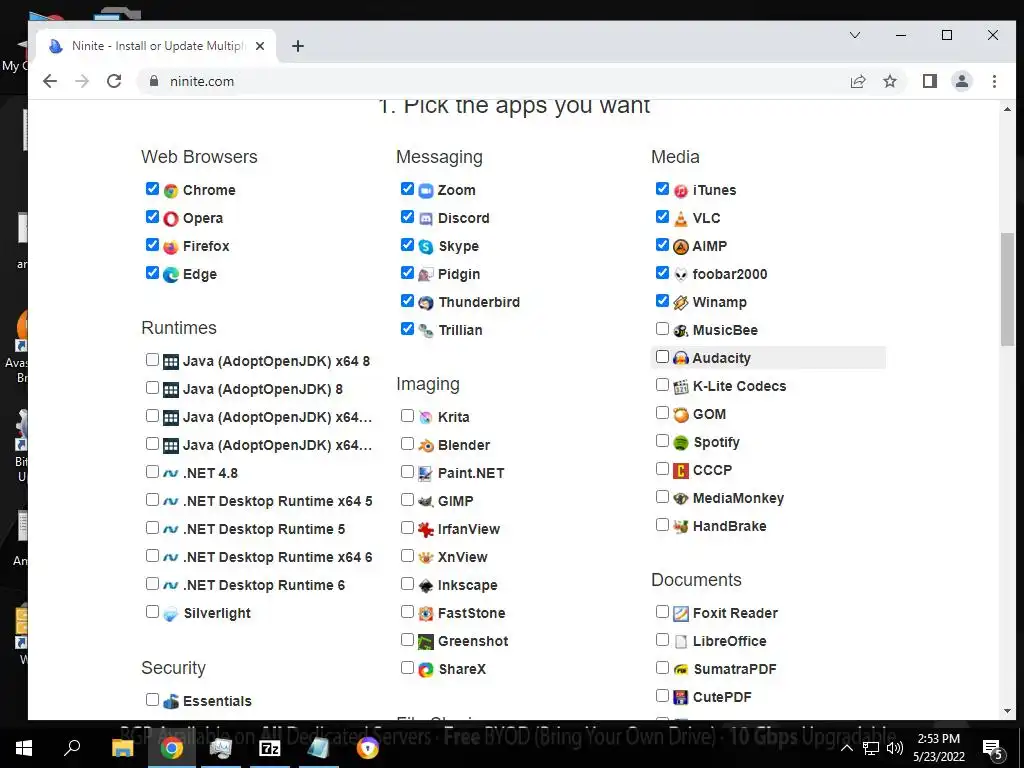1024x768 pixels.
Task: Open File Explorer from the taskbar
Action: tap(122, 748)
